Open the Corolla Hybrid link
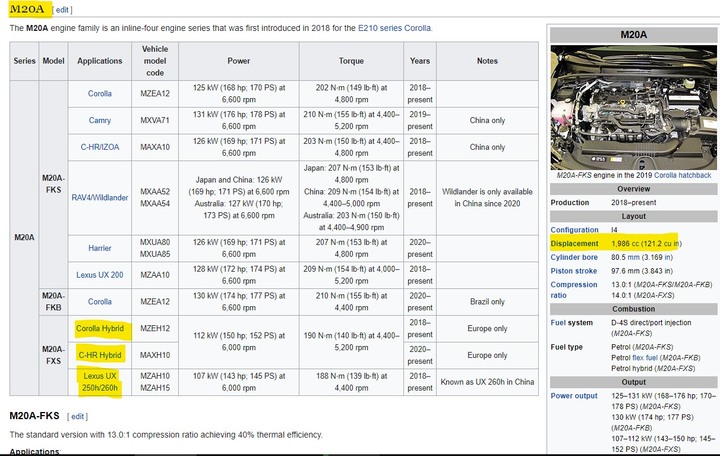The height and width of the screenshot is (456, 720). (x=100, y=328)
